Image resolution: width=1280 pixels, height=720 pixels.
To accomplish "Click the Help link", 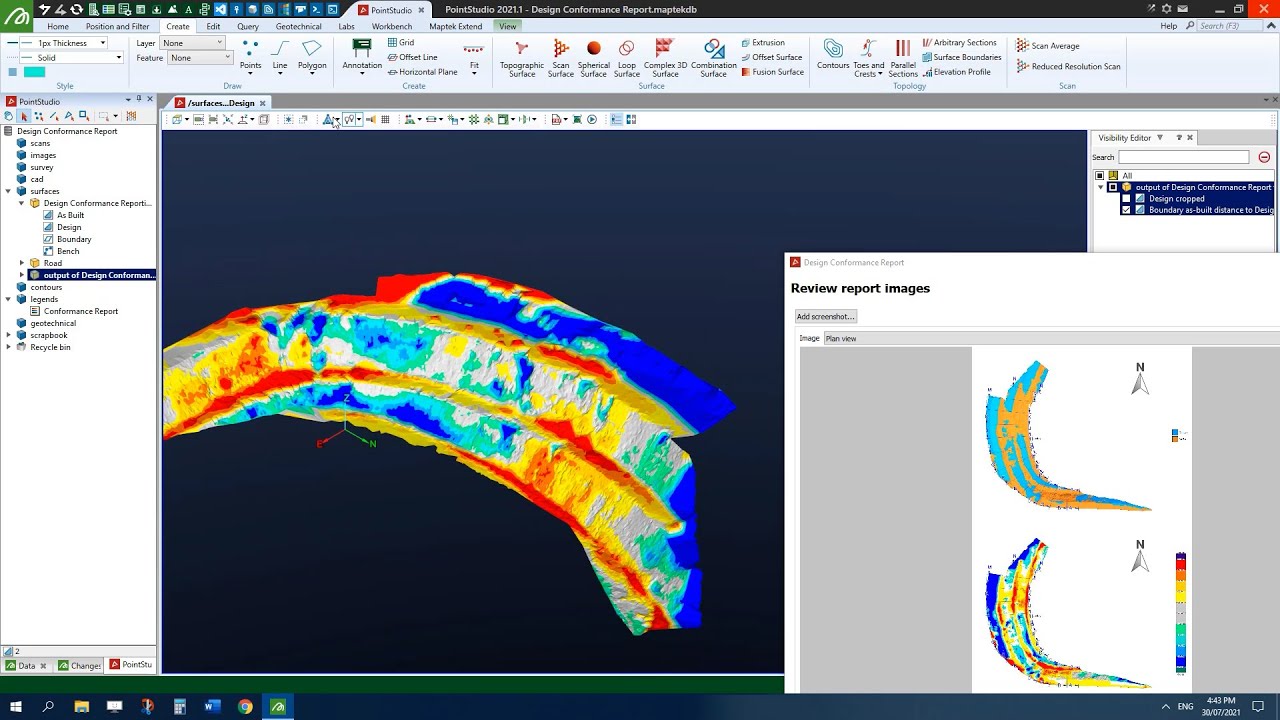I will 1168,26.
